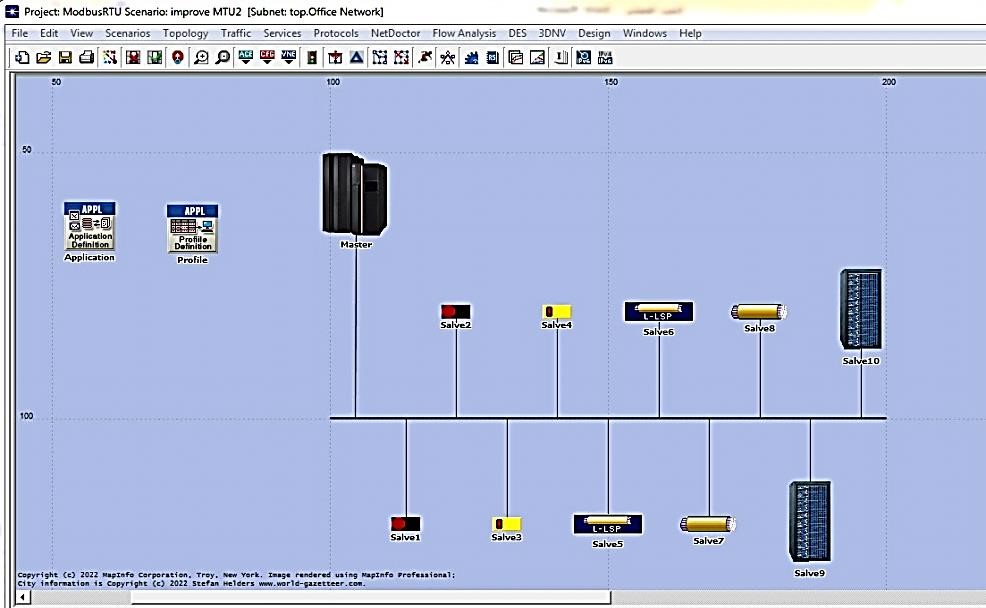Create a new project with the New icon
The image size is (986, 608).
click(x=22, y=57)
